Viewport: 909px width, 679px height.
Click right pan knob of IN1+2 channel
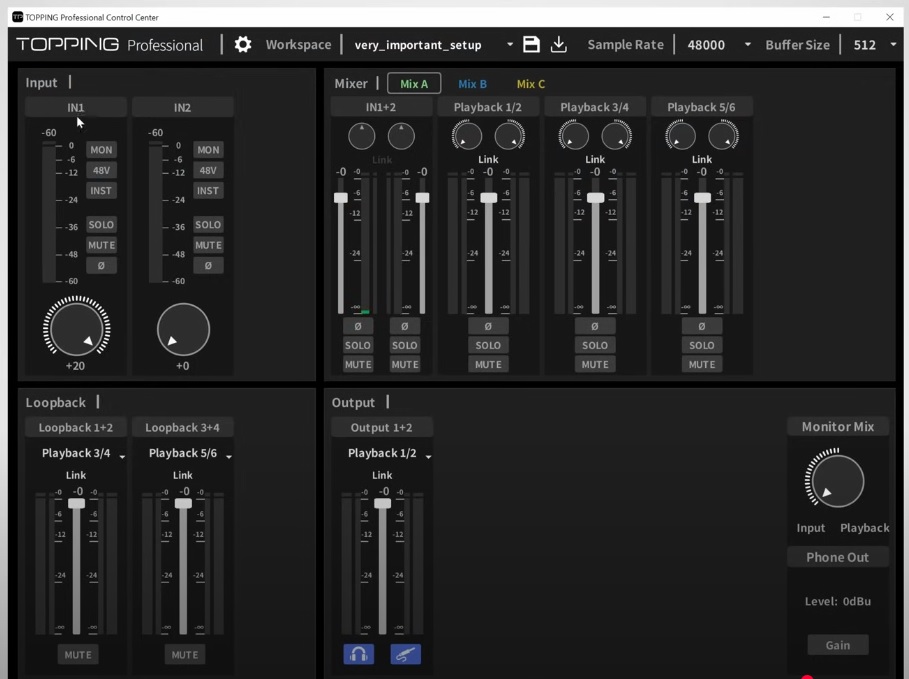[401, 136]
